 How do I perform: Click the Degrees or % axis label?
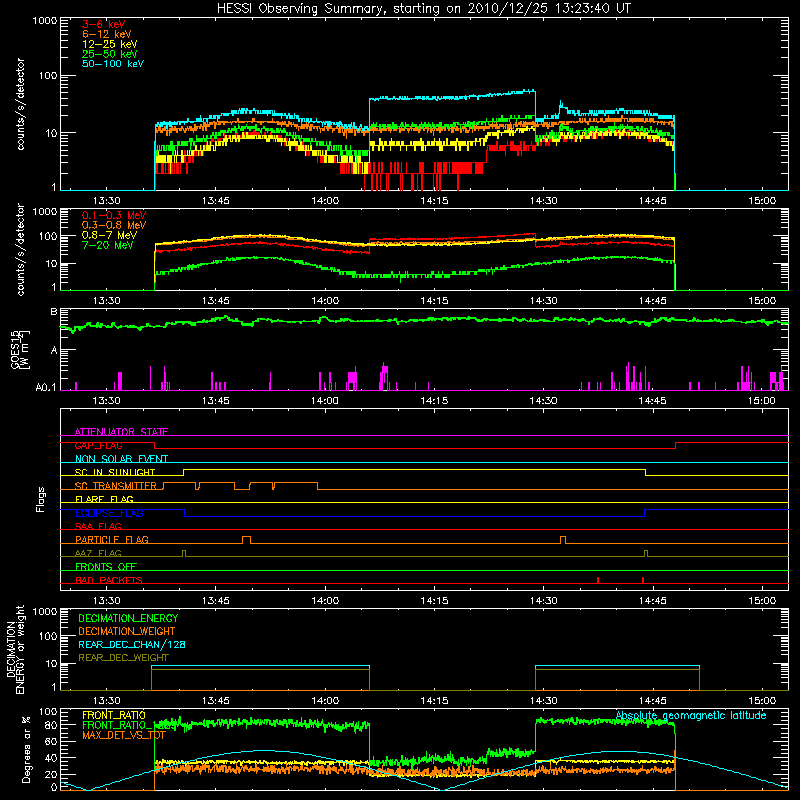26,749
